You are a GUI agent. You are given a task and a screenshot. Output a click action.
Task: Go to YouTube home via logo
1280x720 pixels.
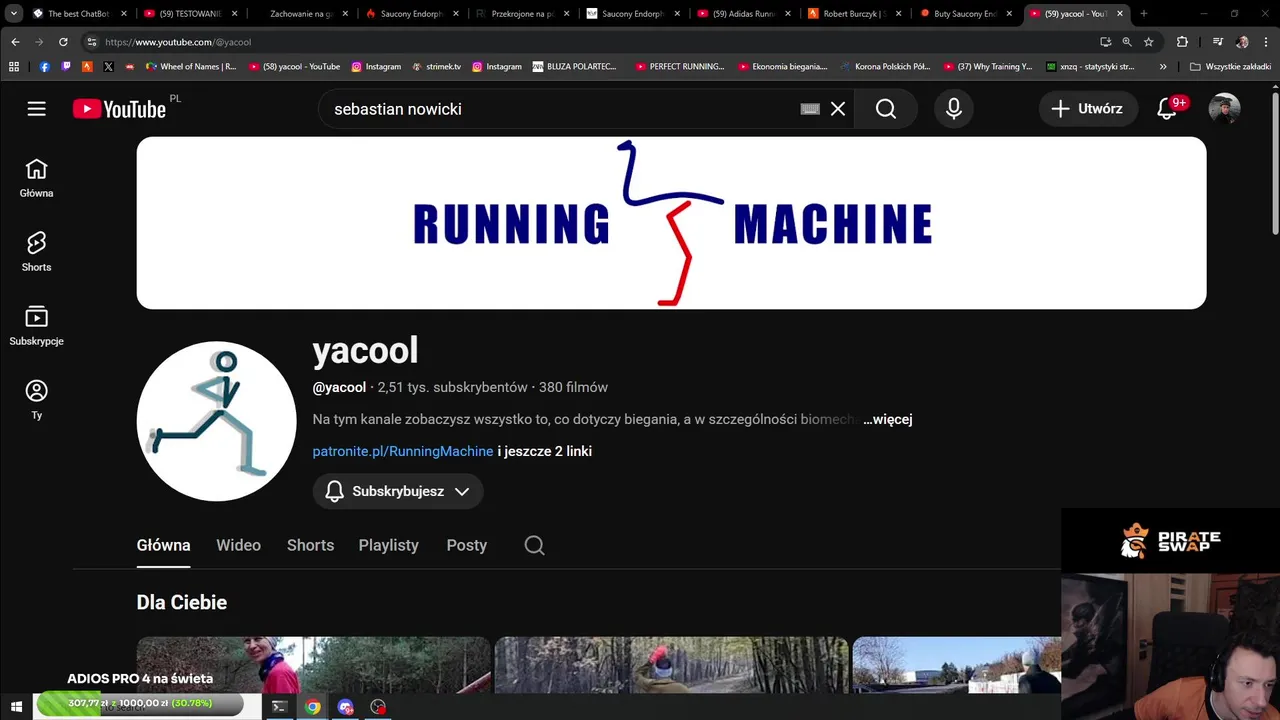tap(119, 109)
